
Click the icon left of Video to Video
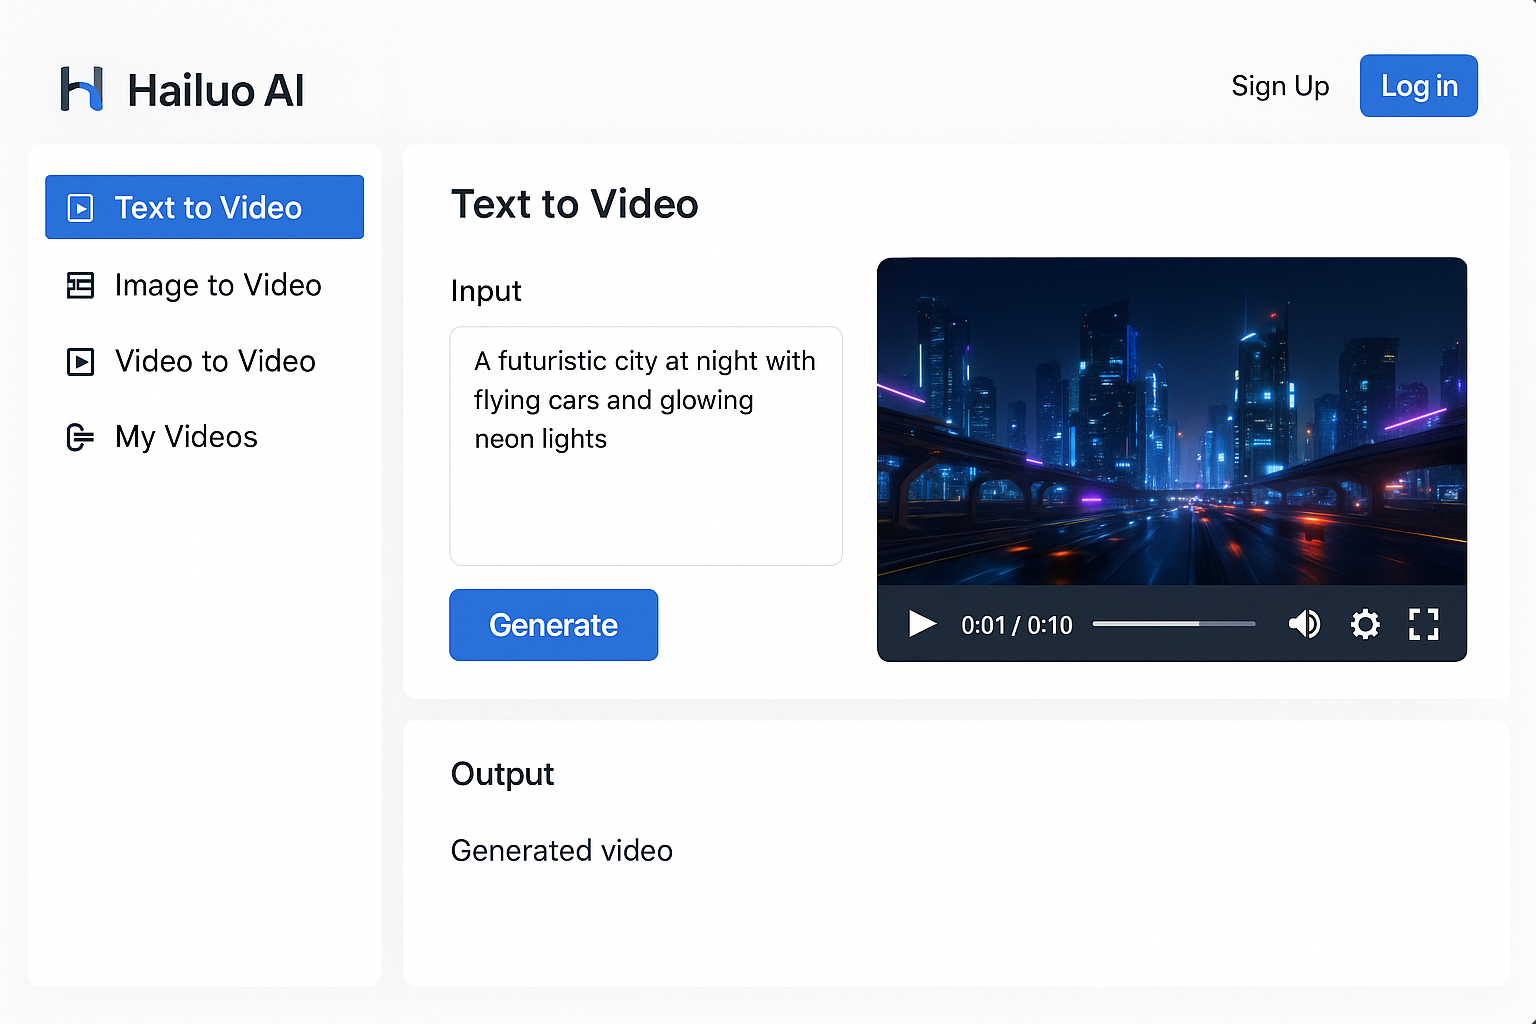click(x=80, y=362)
